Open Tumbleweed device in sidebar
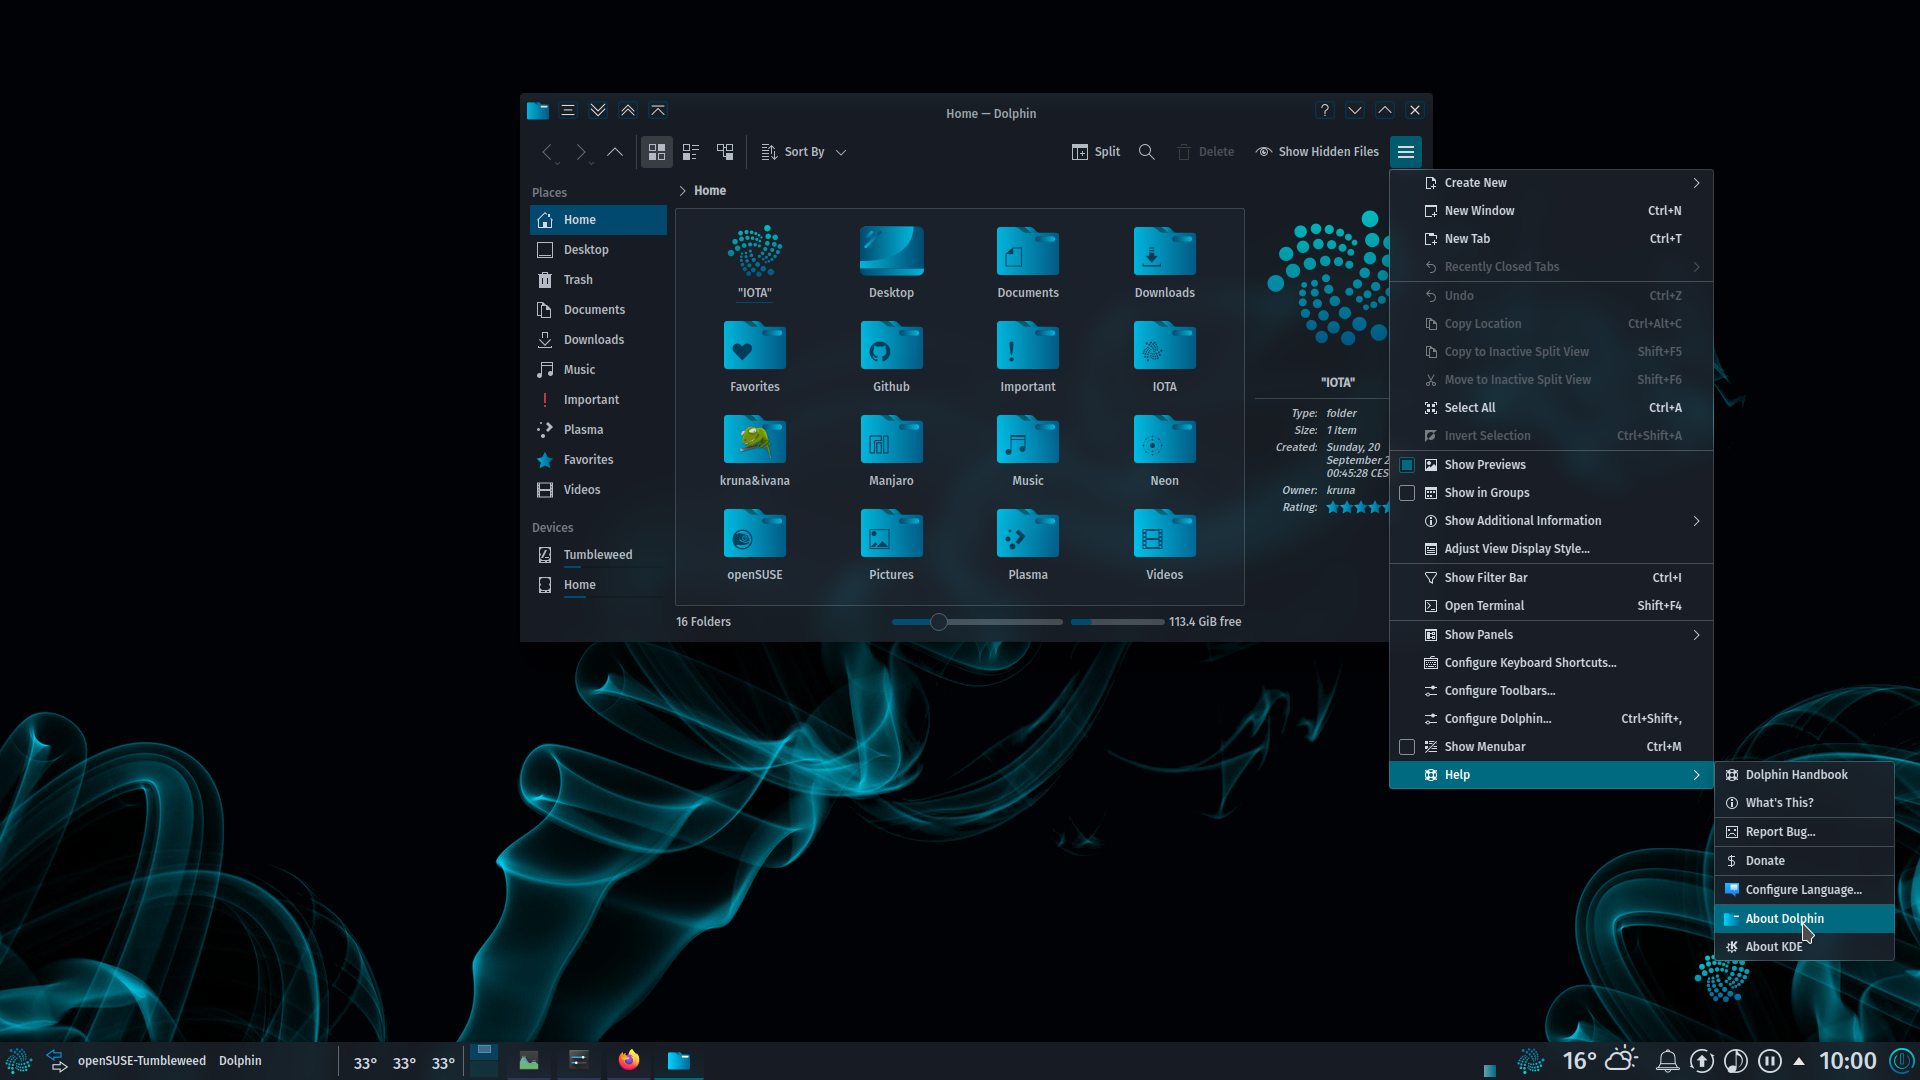Screen dimensions: 1920x1080 598,555
